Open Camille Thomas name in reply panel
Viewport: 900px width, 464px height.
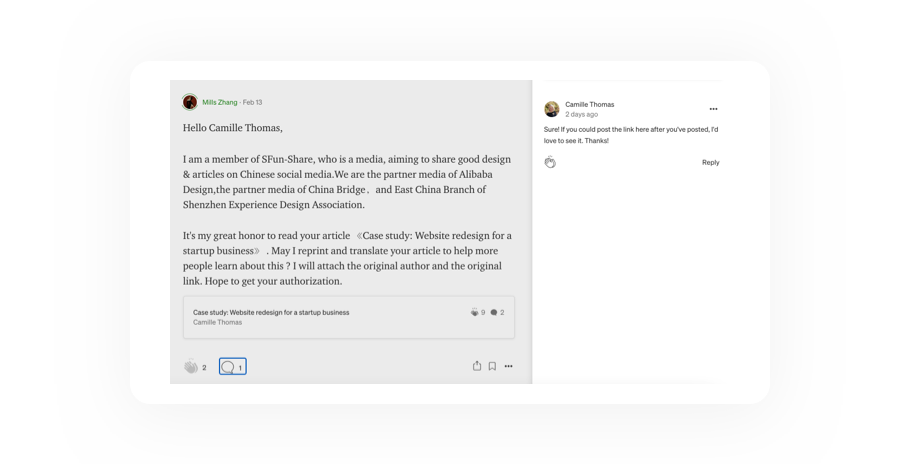590,104
